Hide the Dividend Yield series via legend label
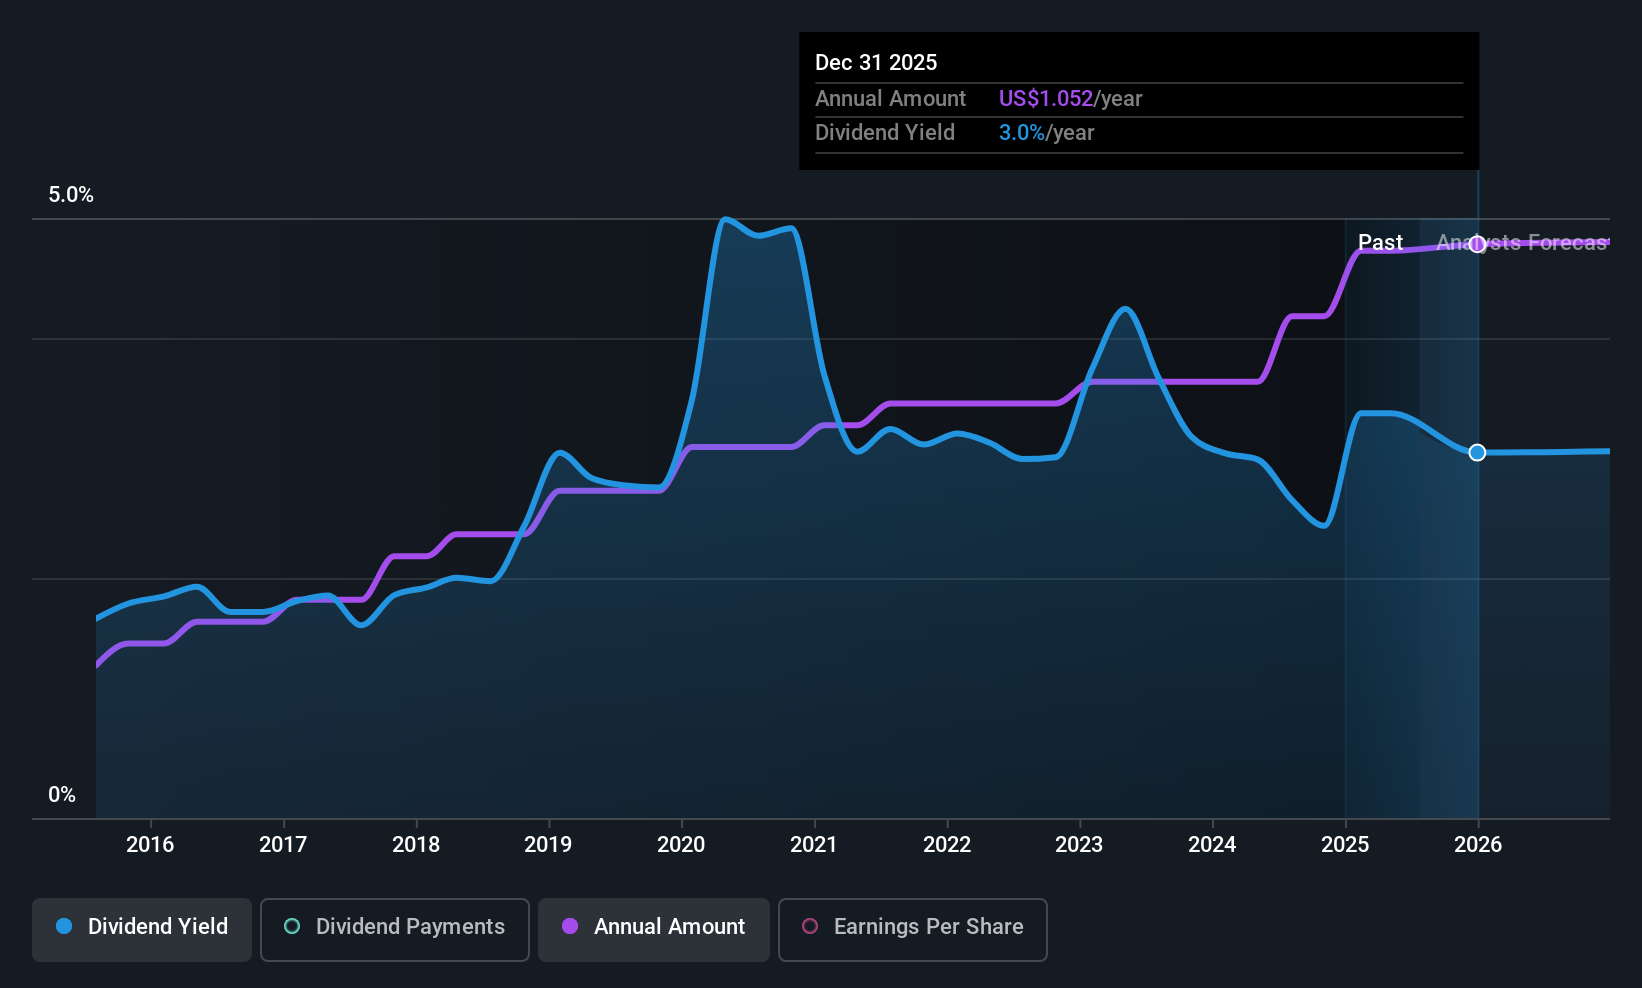 coord(158,926)
